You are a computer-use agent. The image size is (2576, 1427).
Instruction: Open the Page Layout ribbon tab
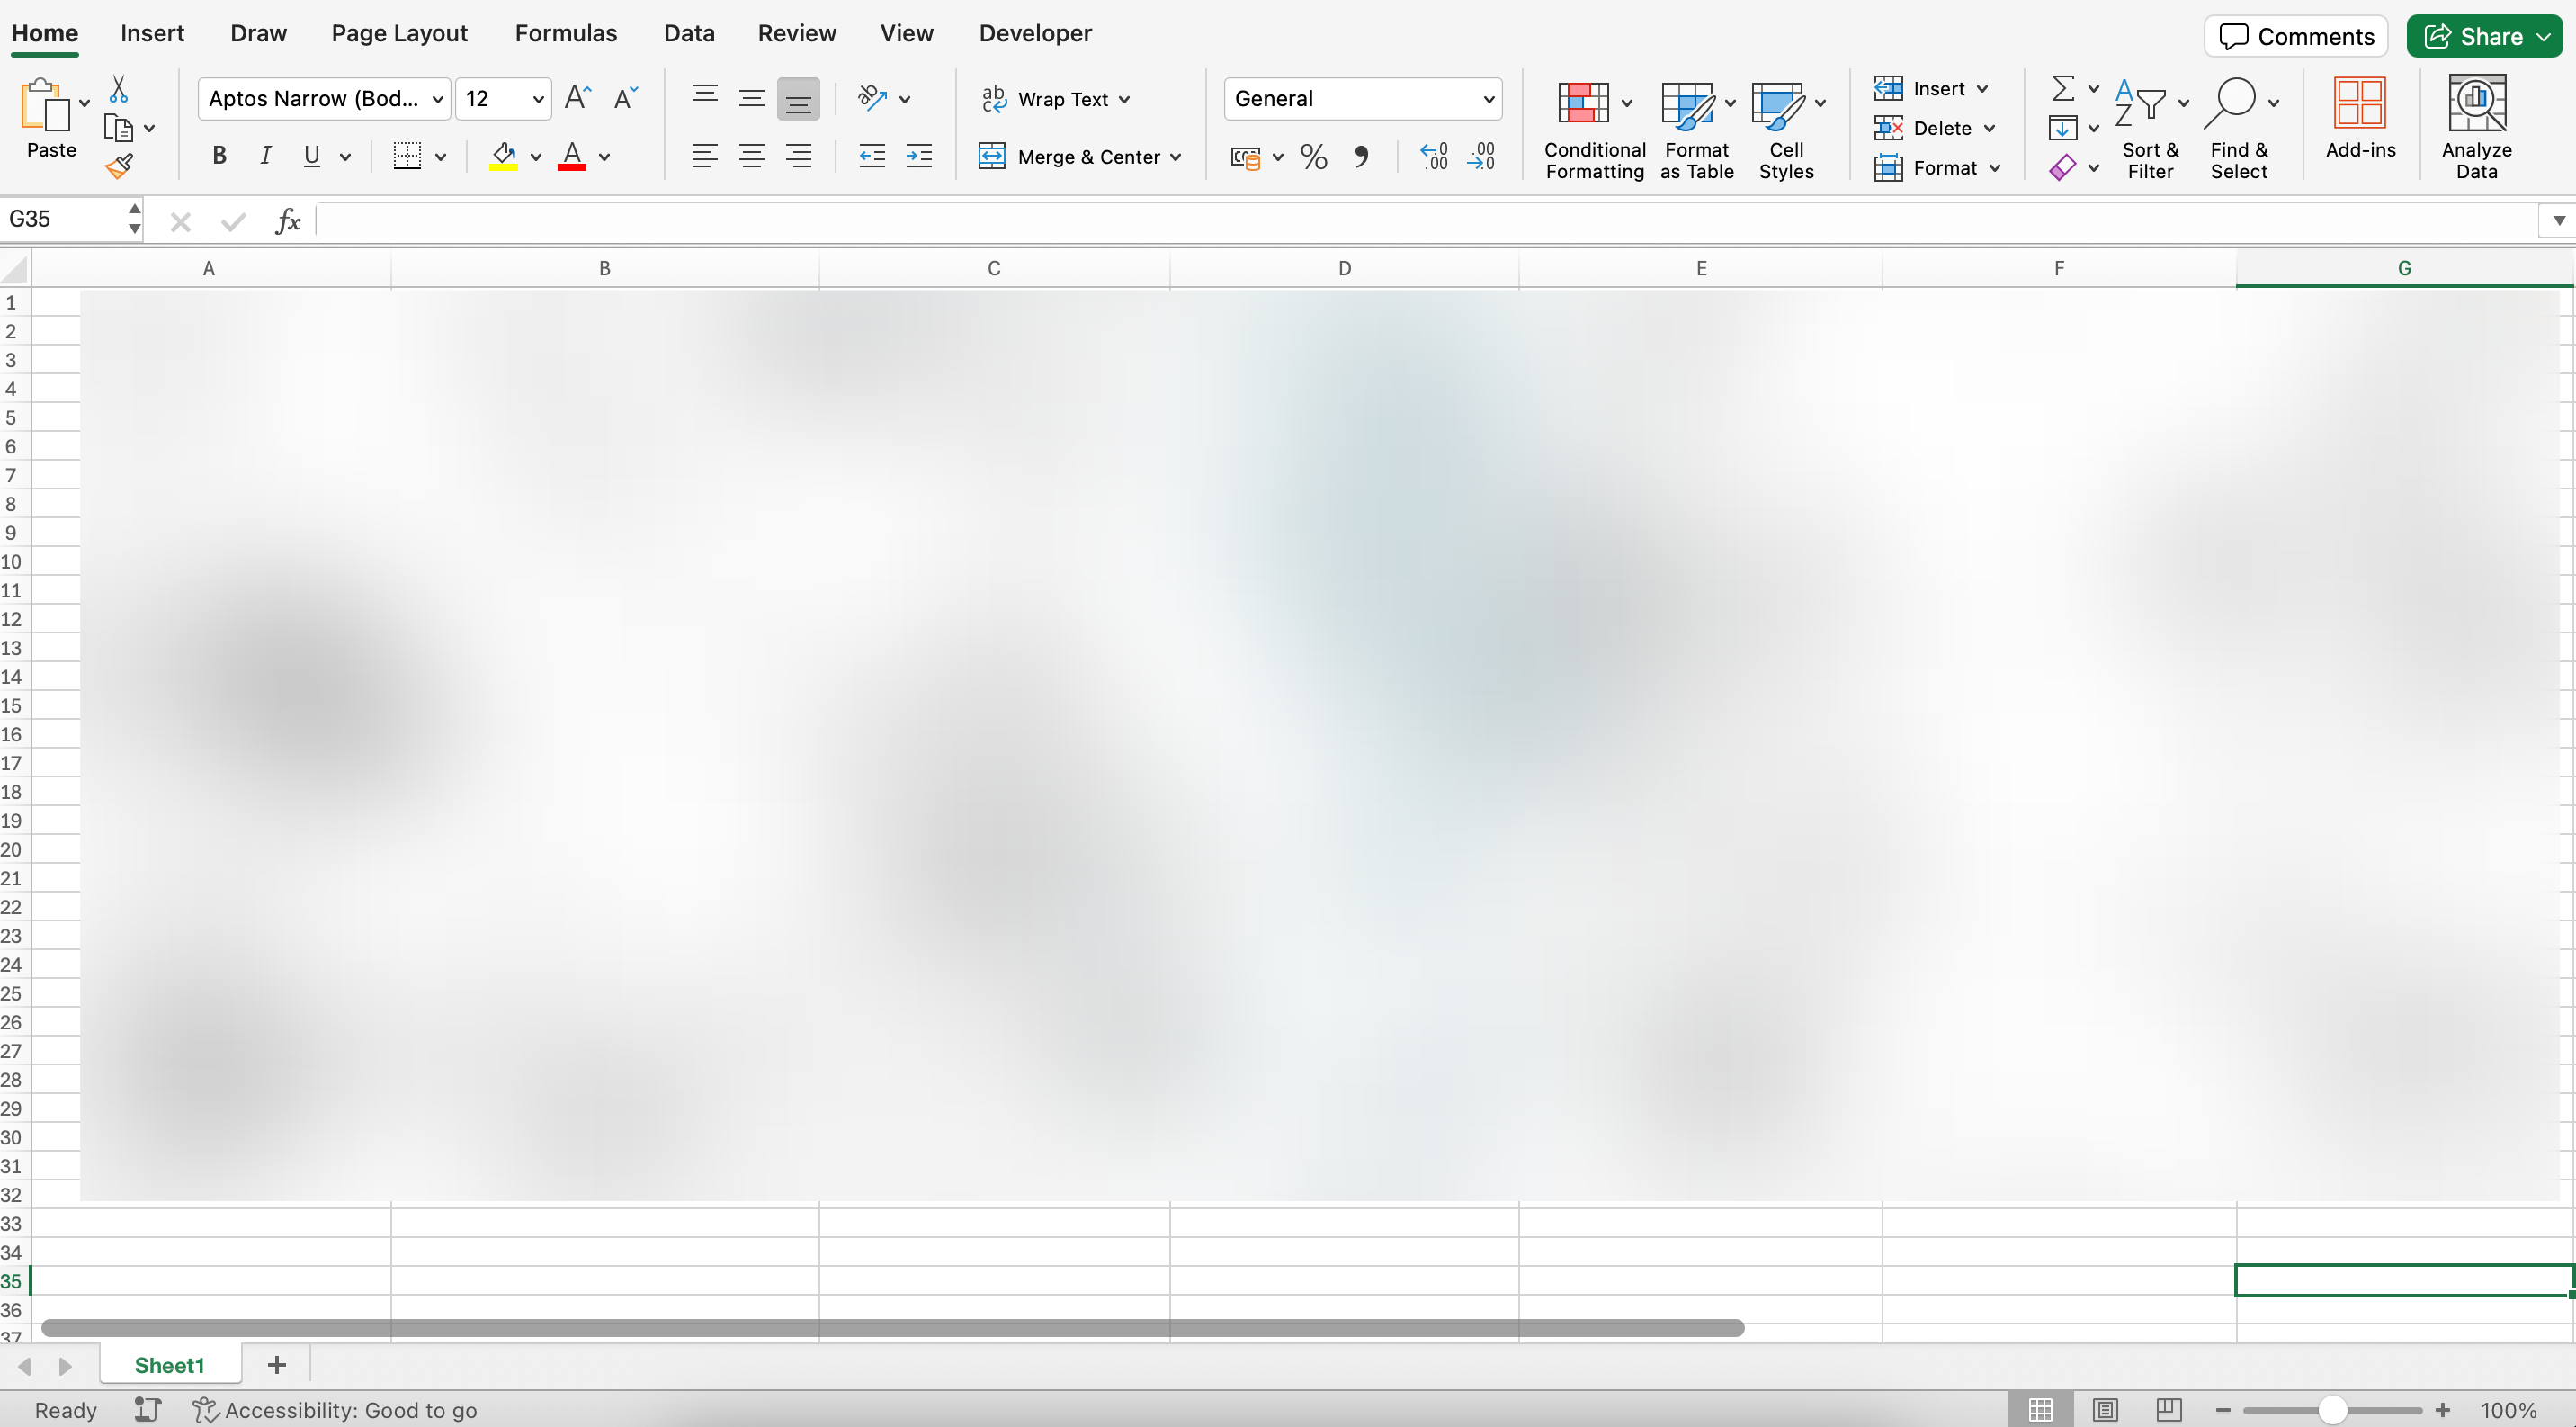[399, 33]
